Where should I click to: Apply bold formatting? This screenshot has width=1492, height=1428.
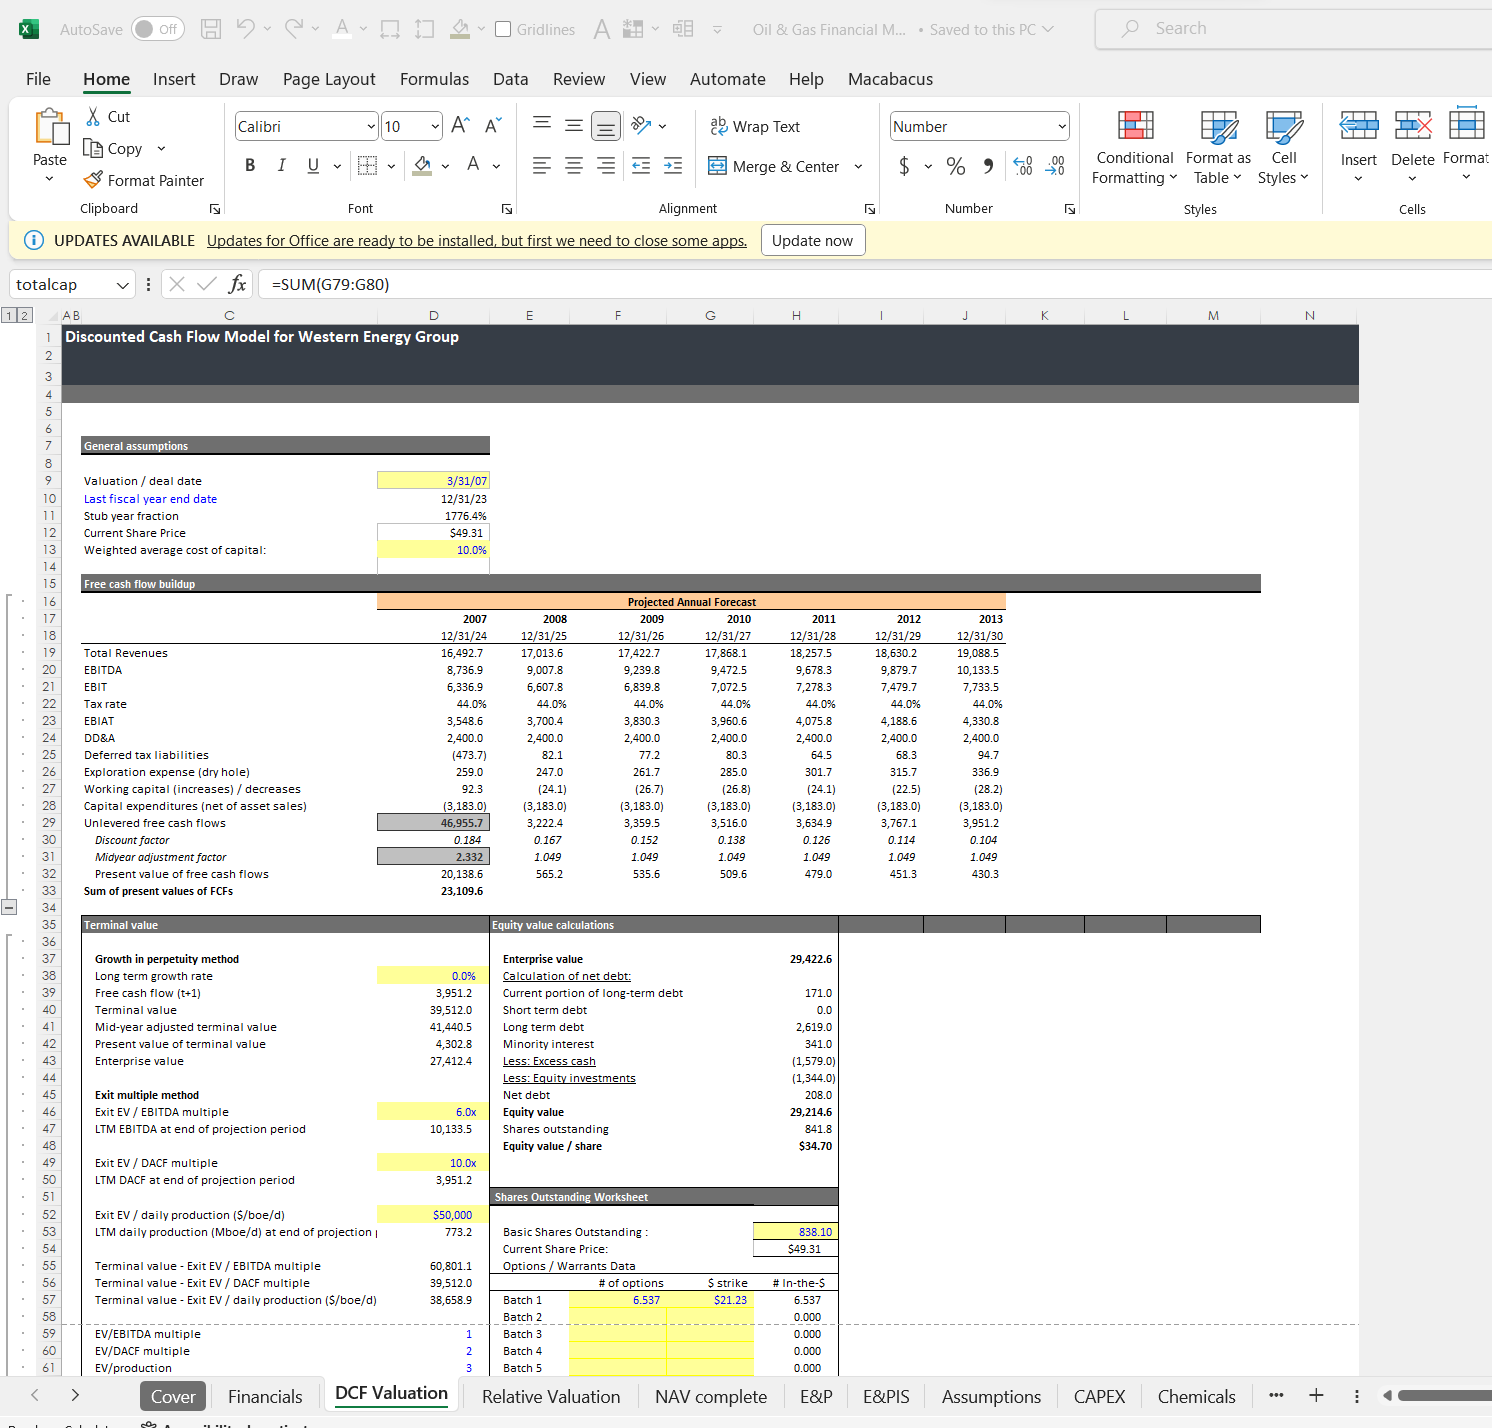pyautogui.click(x=250, y=165)
